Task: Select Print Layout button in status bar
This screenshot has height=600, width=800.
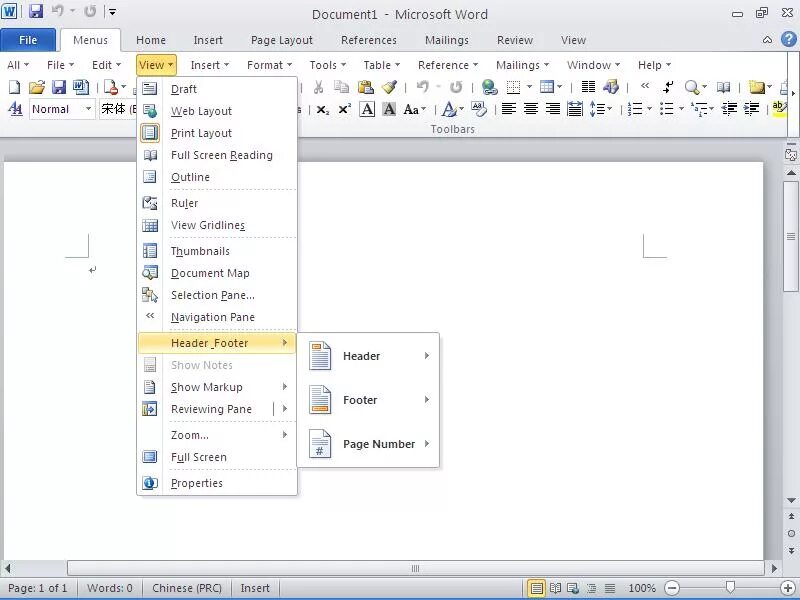Action: coord(536,588)
